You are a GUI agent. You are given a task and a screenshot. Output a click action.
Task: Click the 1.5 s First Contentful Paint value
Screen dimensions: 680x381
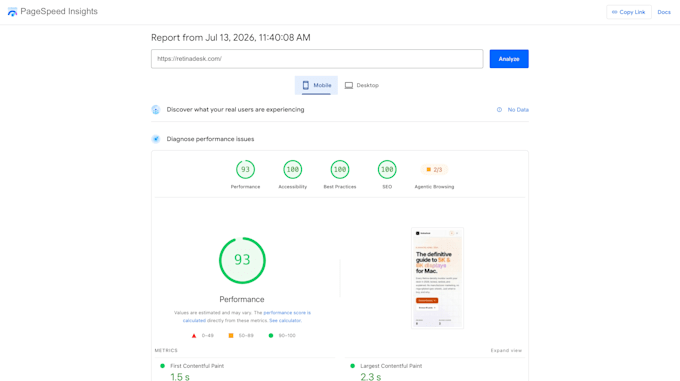click(x=180, y=377)
